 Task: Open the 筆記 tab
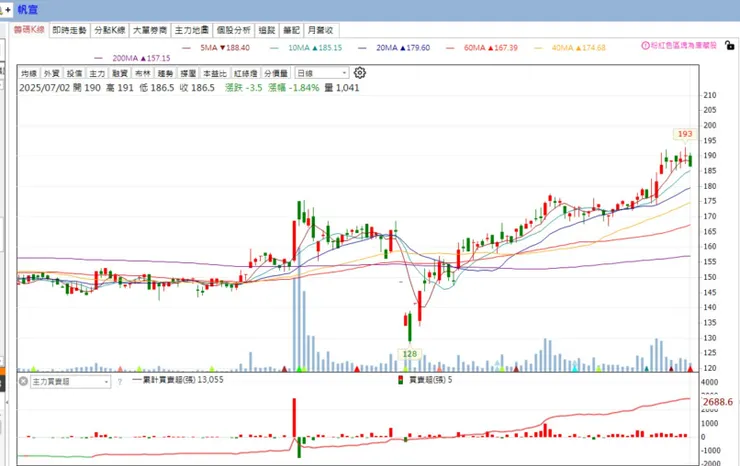tap(291, 30)
